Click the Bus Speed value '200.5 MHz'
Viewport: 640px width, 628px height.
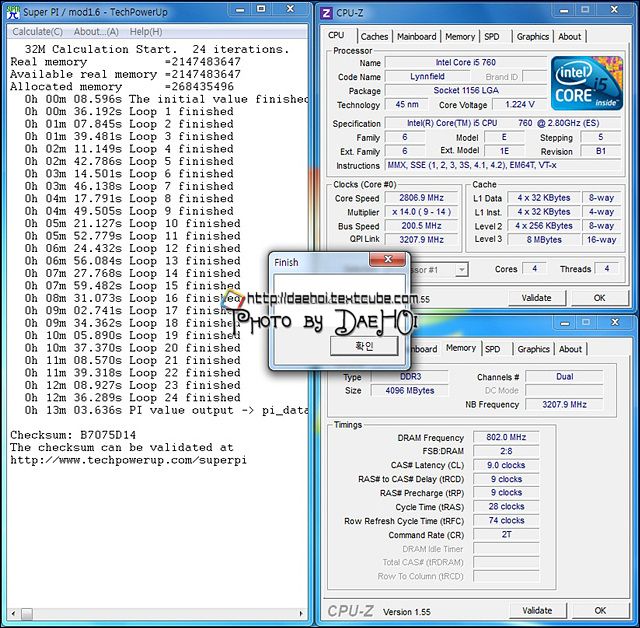point(421,226)
